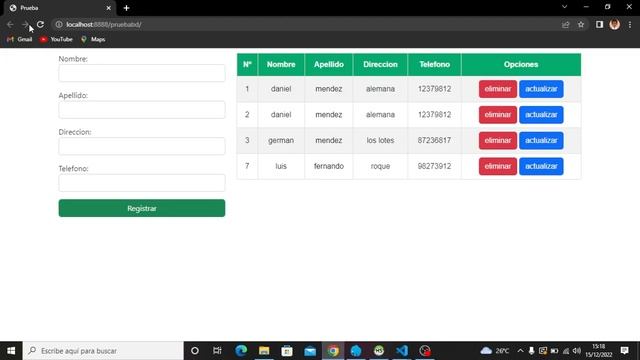
Task: Open the network icon in tray
Action: (x=566, y=351)
